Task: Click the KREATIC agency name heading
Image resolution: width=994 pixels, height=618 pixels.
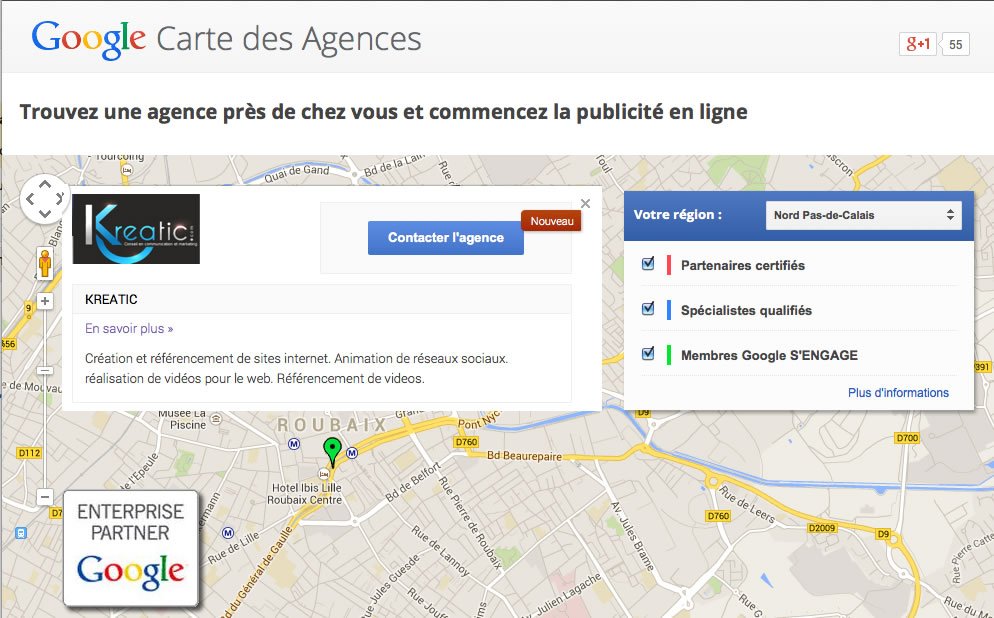Action: pyautogui.click(x=111, y=299)
